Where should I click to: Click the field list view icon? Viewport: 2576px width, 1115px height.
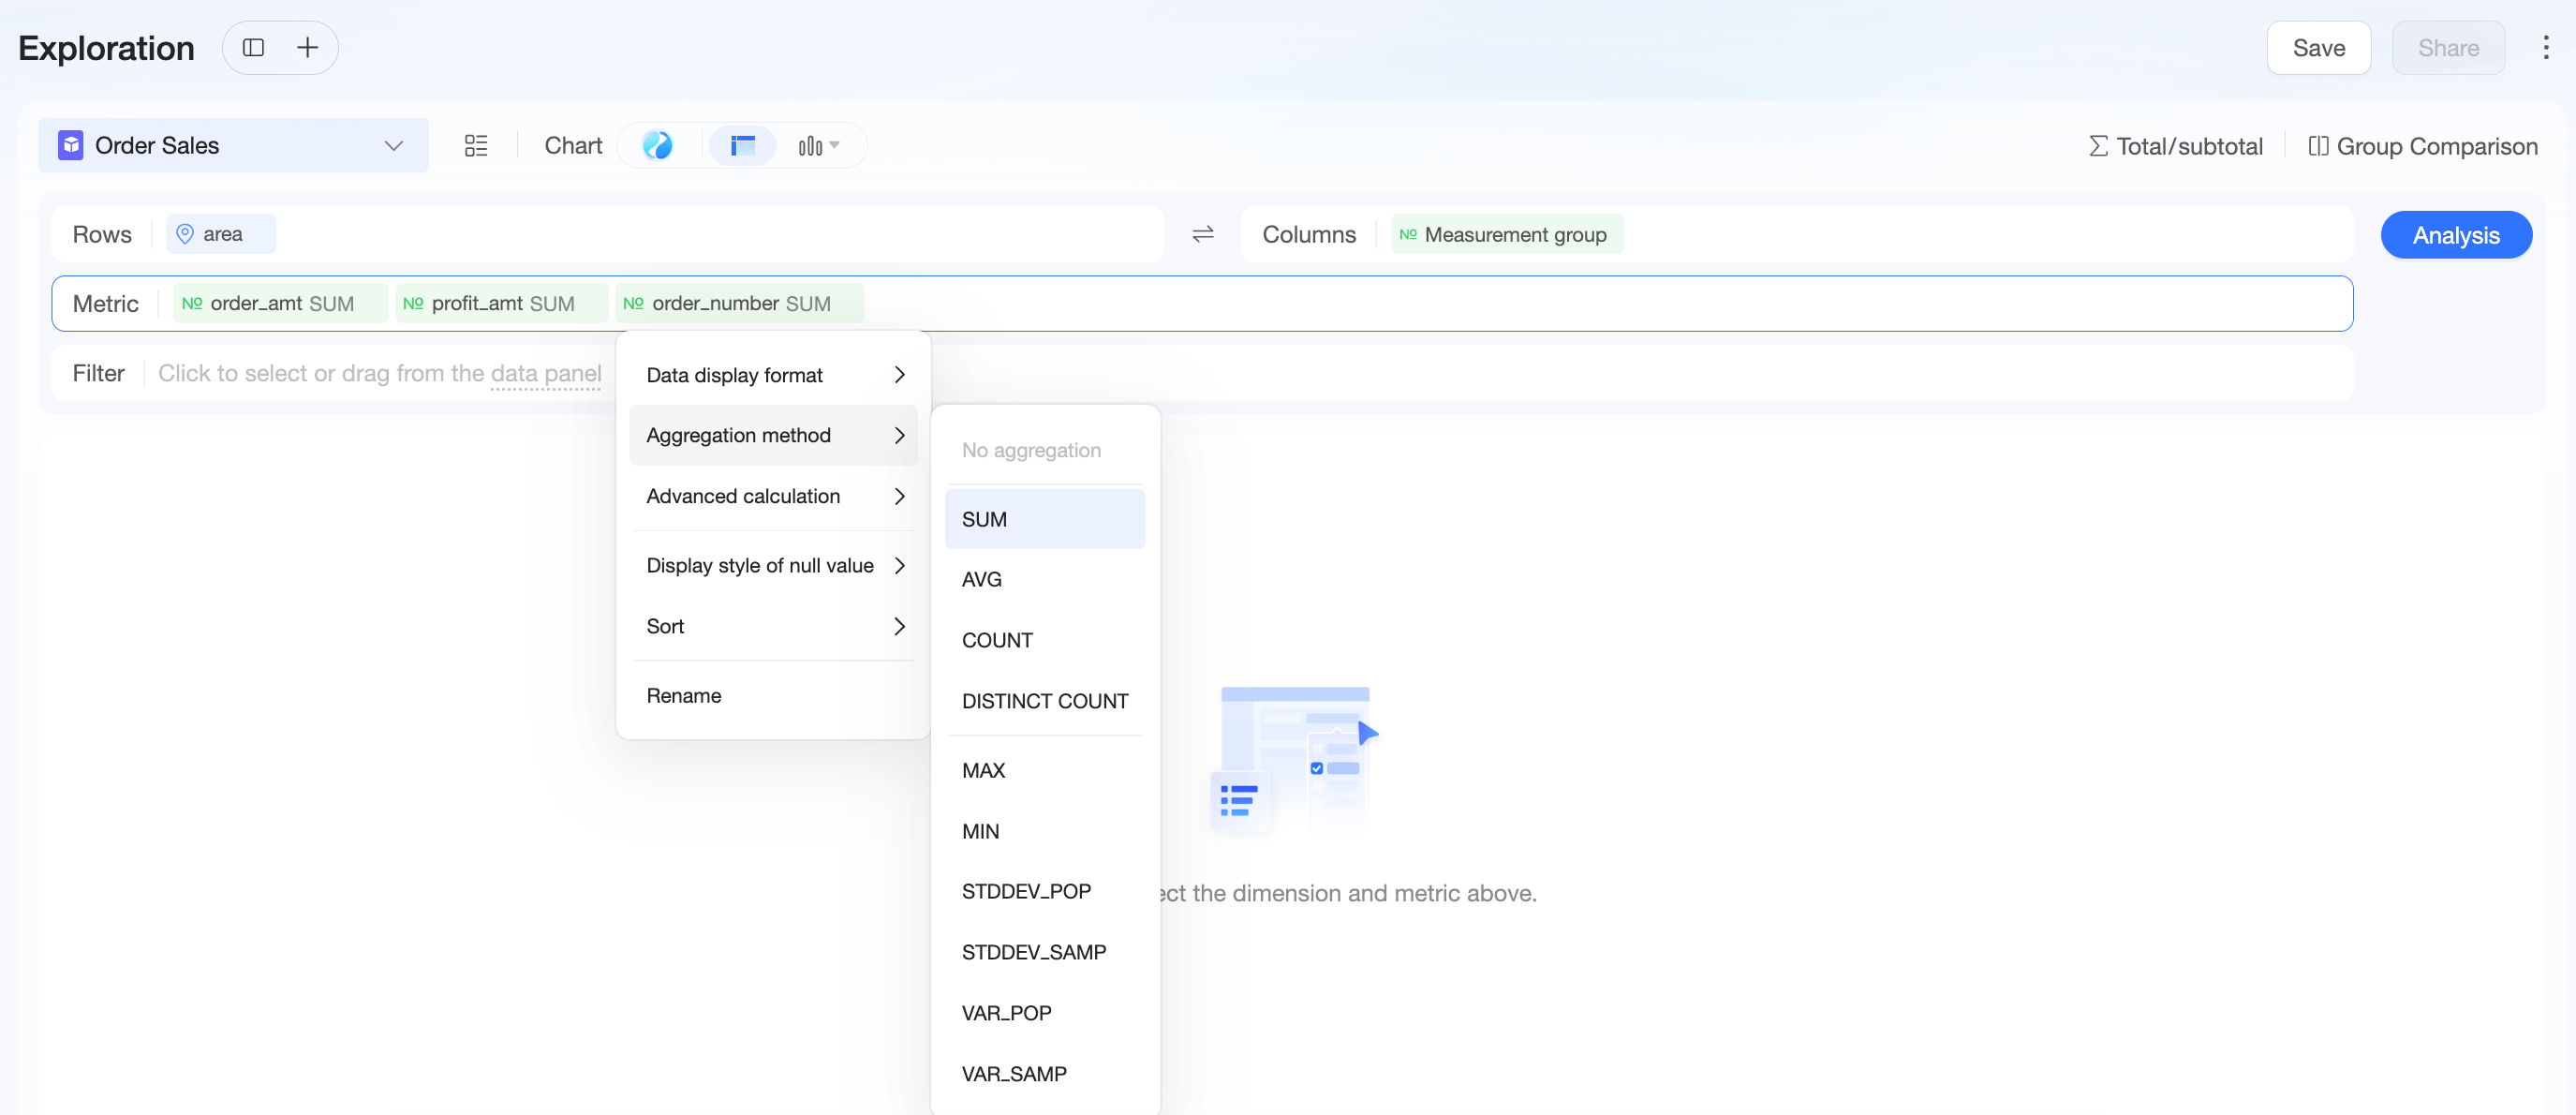tap(476, 146)
